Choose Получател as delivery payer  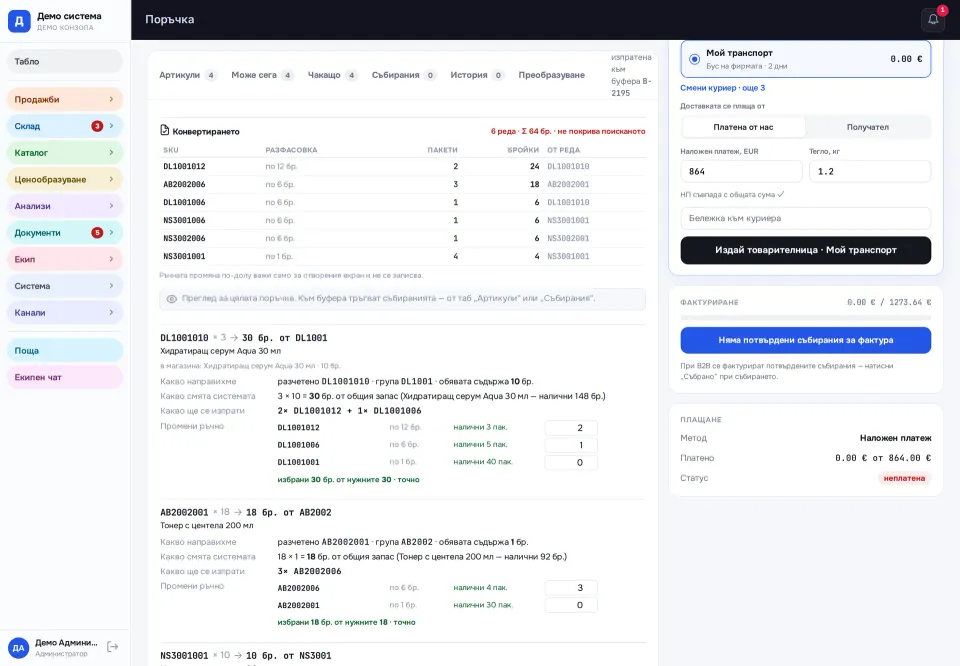pyautogui.click(x=868, y=127)
